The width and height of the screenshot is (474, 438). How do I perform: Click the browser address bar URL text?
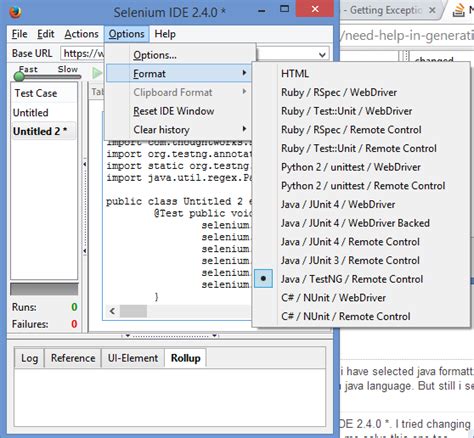(407, 35)
